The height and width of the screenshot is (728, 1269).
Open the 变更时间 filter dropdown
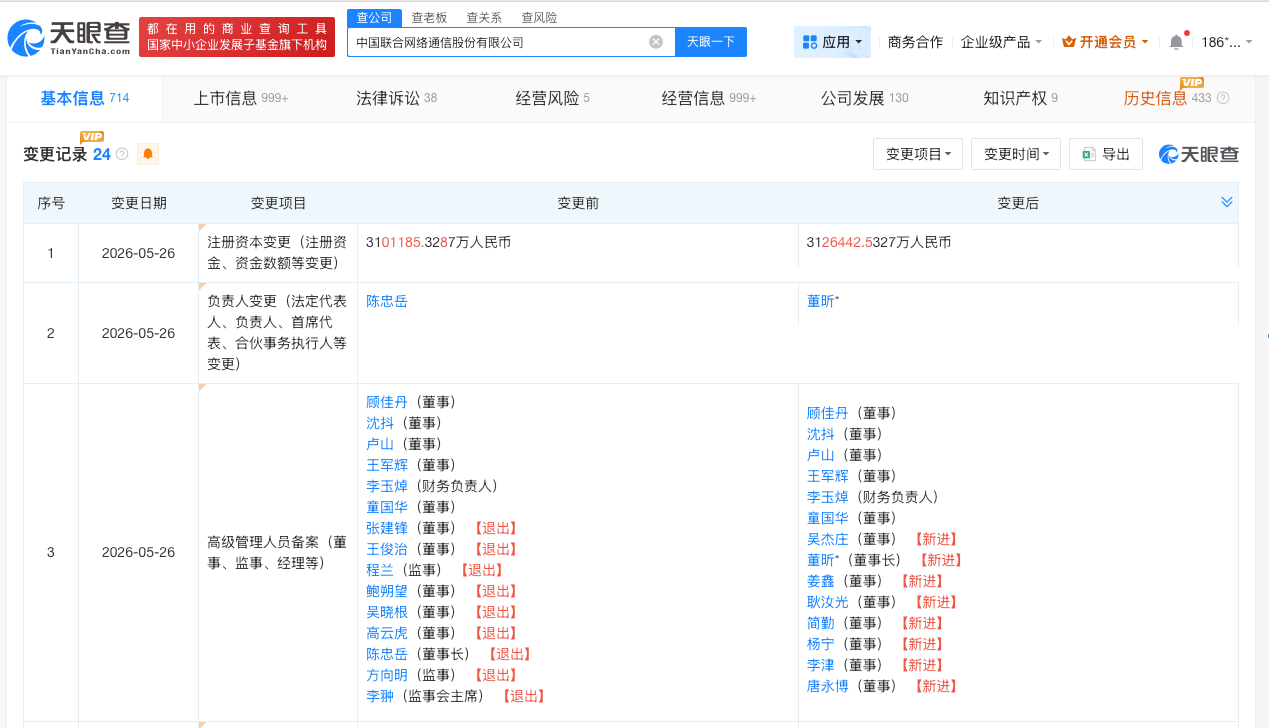tap(1016, 154)
